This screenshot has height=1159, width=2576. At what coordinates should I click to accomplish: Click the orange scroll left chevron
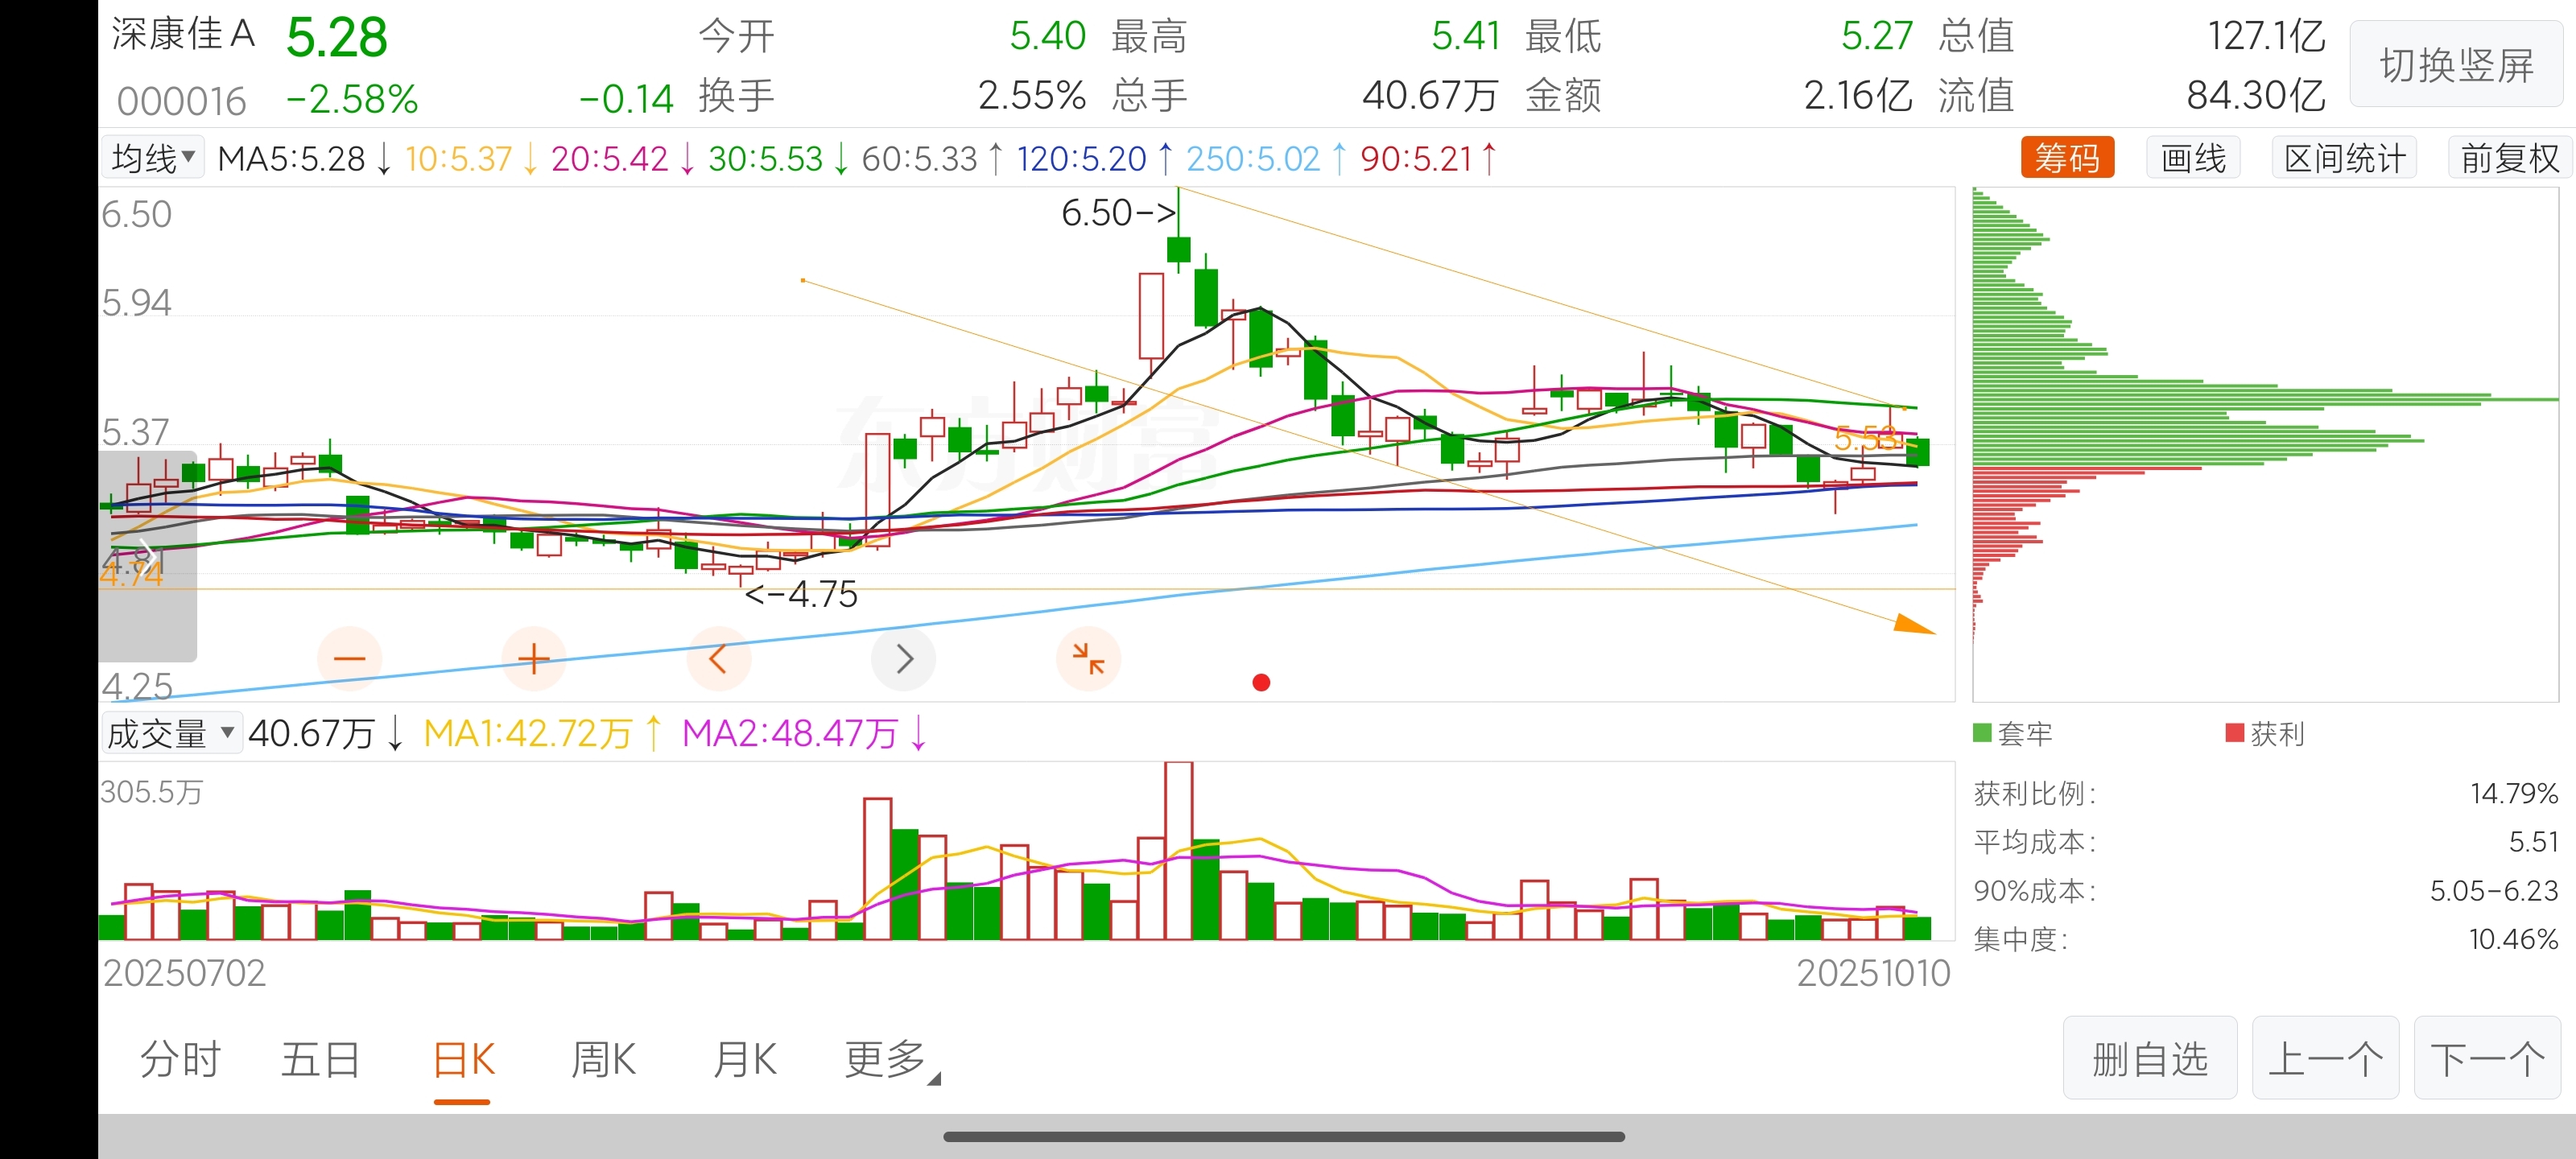point(718,658)
